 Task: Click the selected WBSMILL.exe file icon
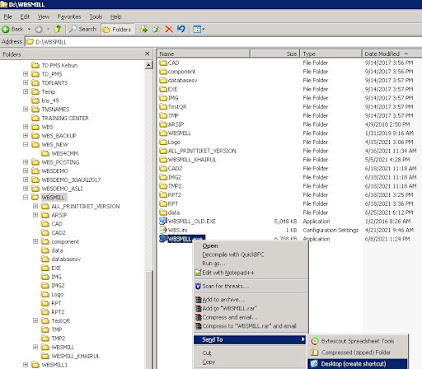coord(163,239)
